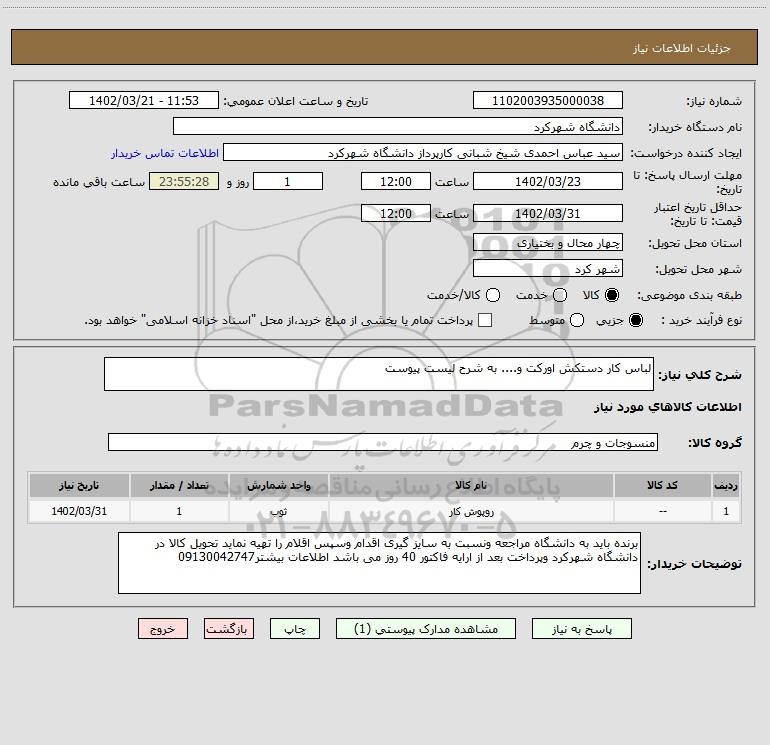The height and width of the screenshot is (745, 770).
Task: Click the goods group field منسوجات و چرم
Action: click(383, 442)
